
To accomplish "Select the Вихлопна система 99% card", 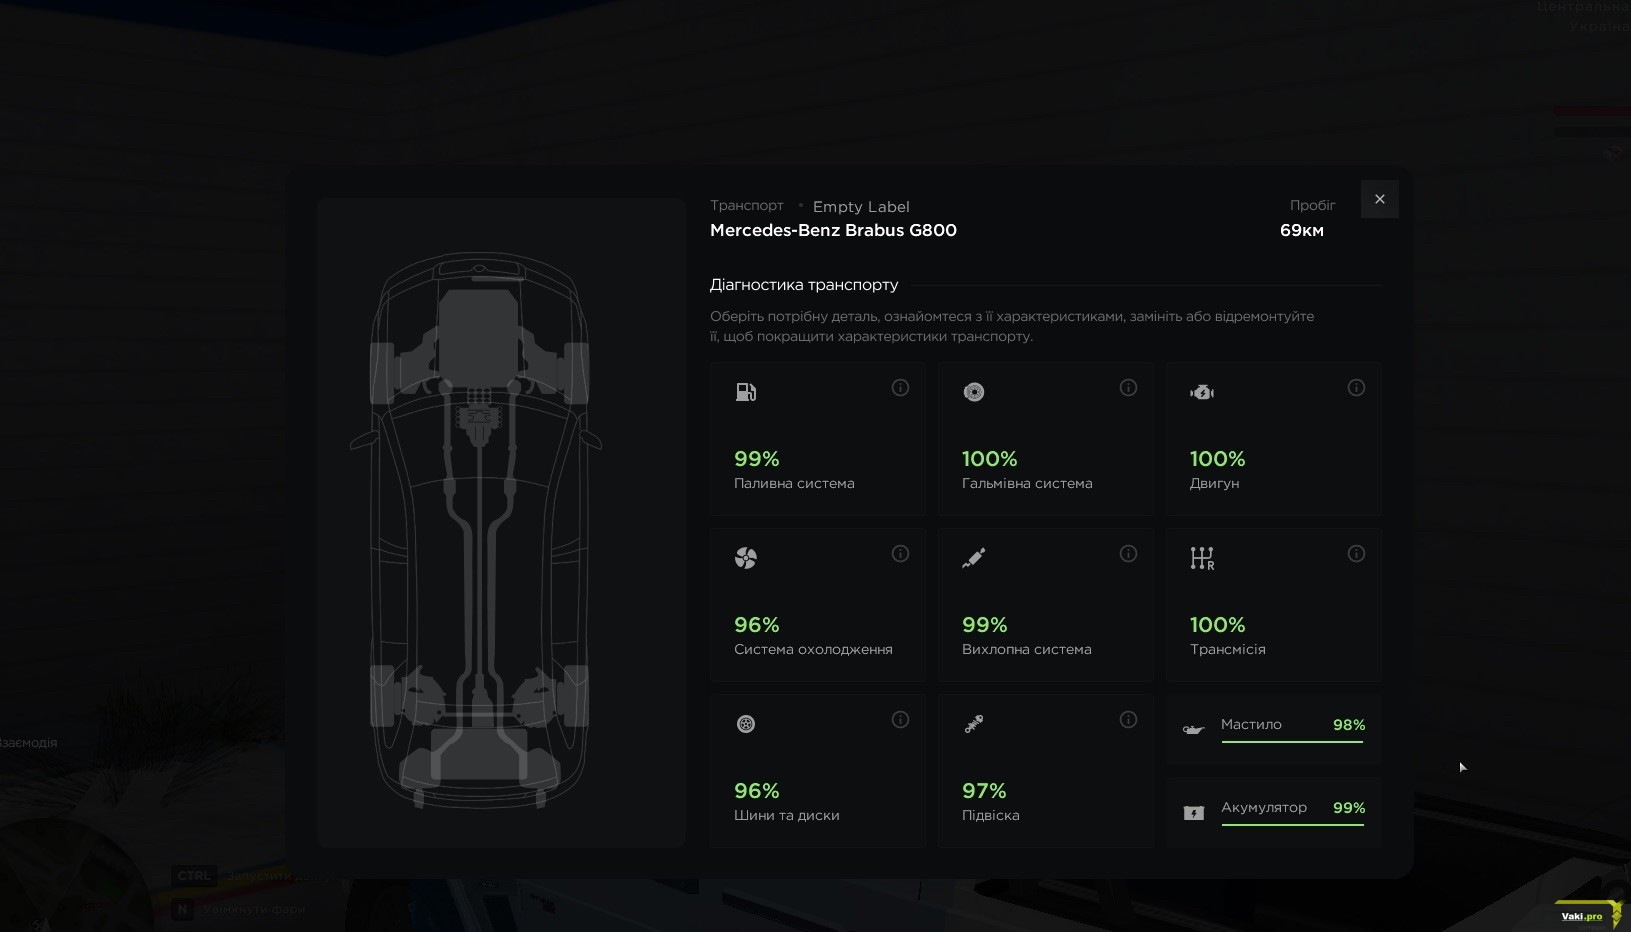I will [x=1045, y=606].
